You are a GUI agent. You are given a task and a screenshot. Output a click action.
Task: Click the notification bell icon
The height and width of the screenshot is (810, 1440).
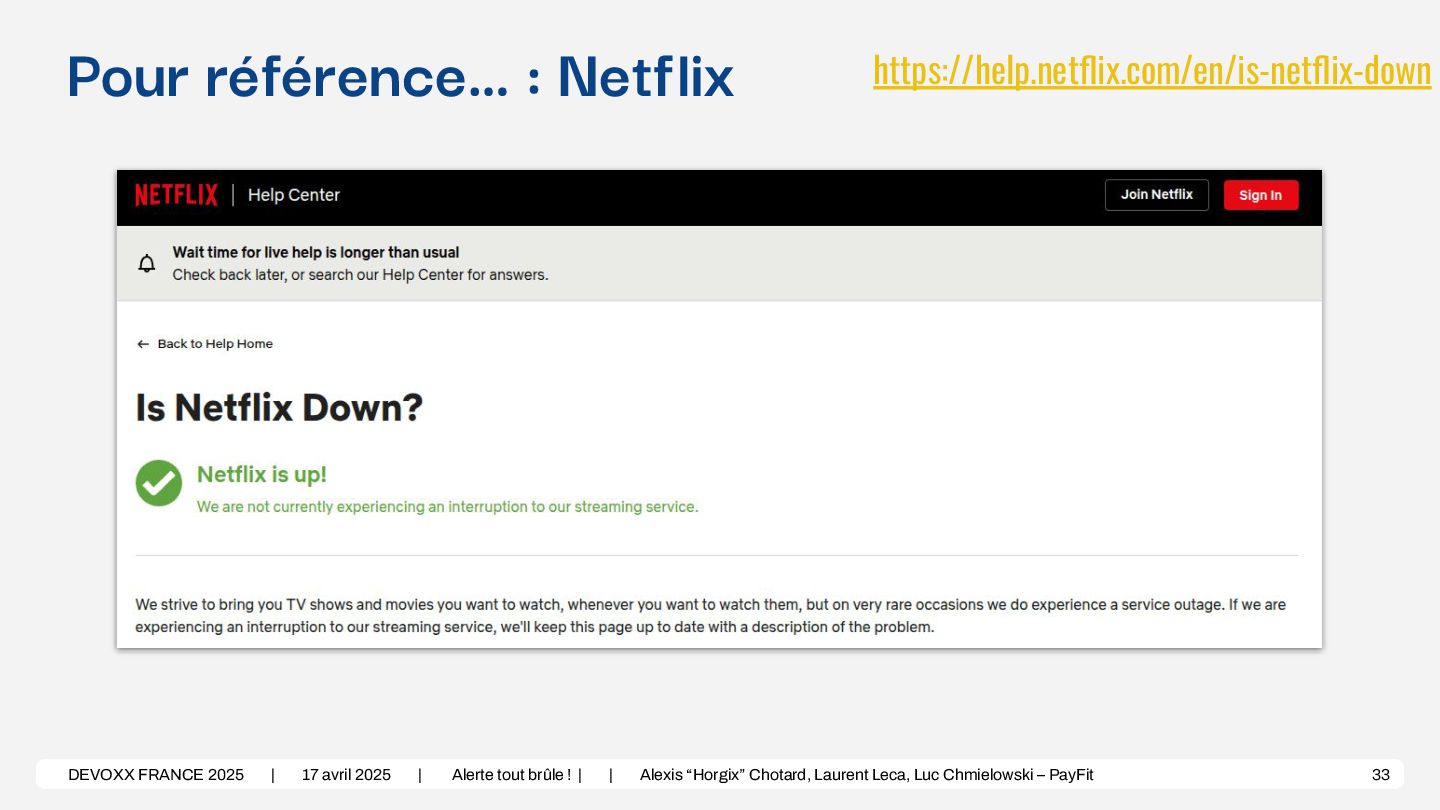point(147,263)
